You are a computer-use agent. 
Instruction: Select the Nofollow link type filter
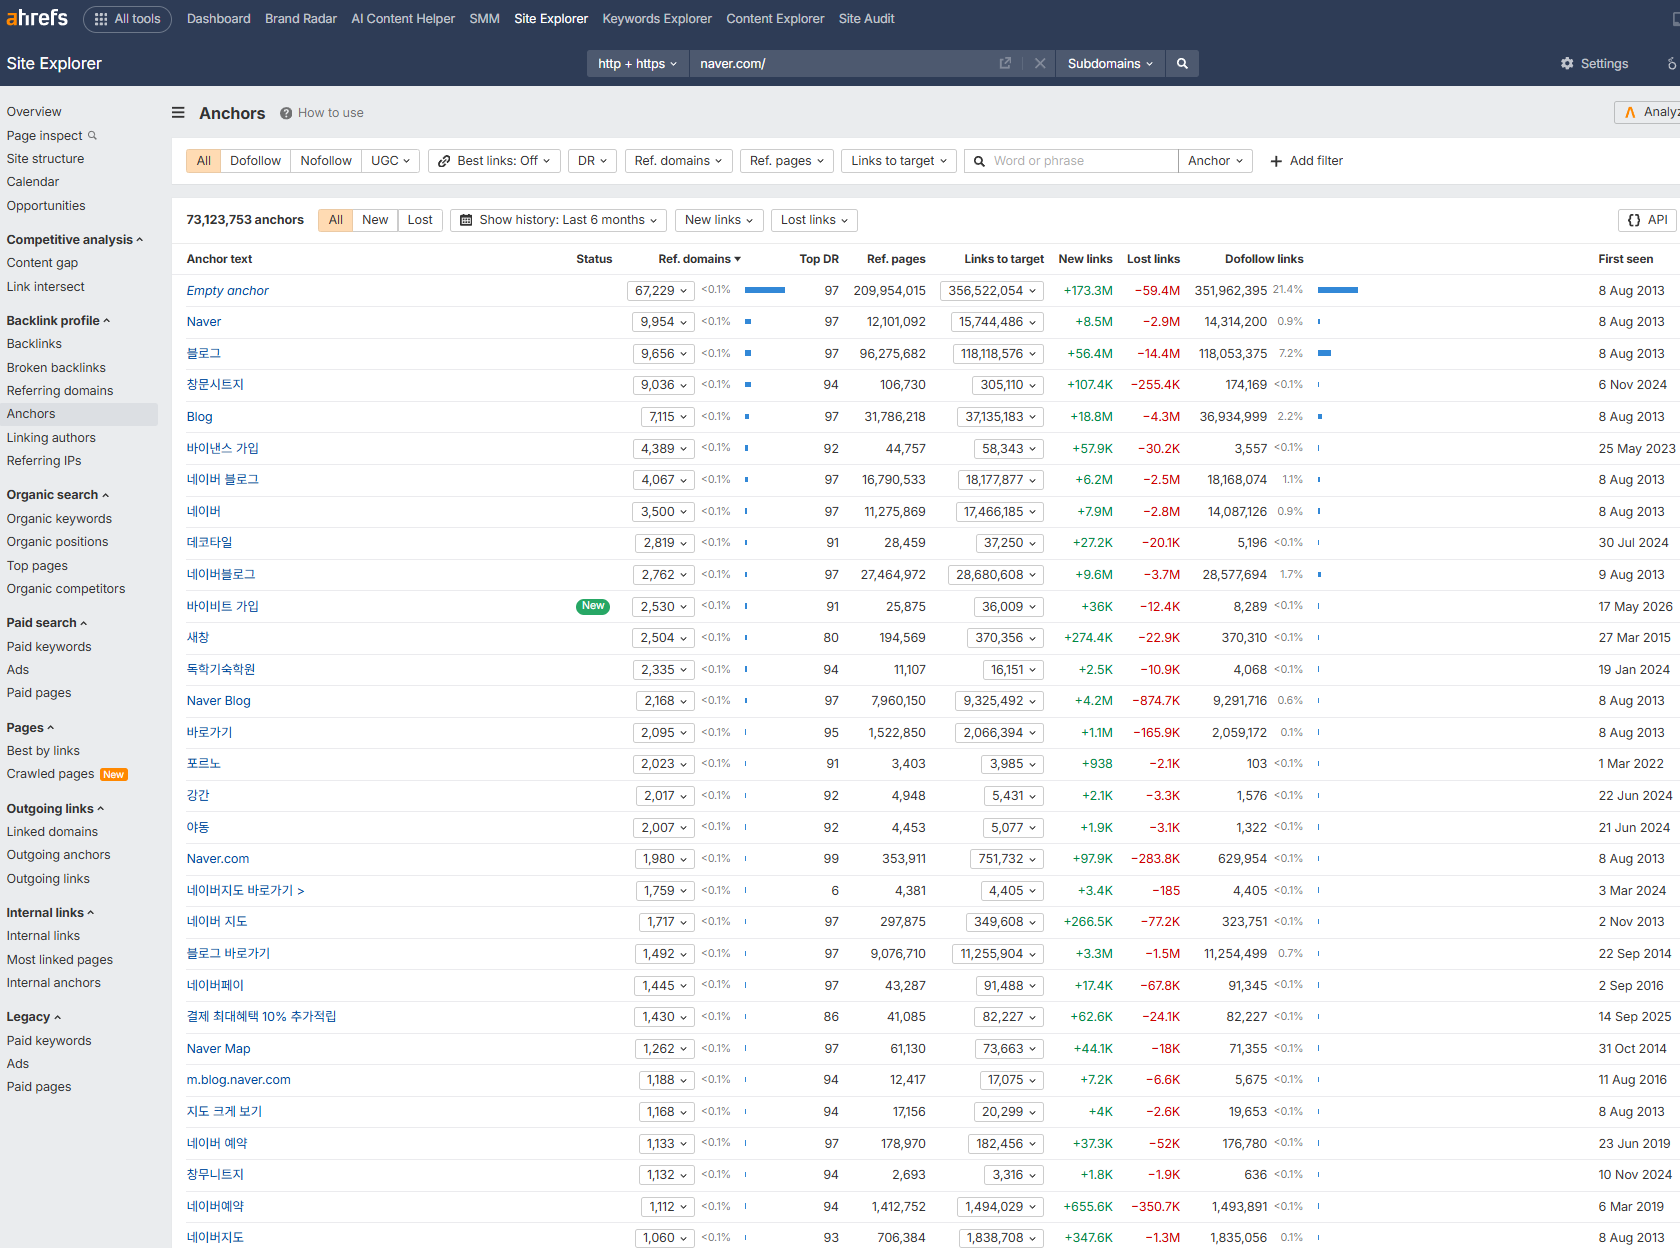326,161
